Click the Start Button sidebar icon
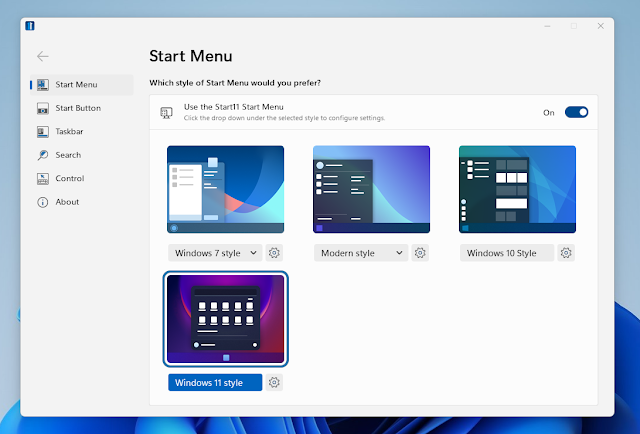640x434 pixels. coord(43,108)
